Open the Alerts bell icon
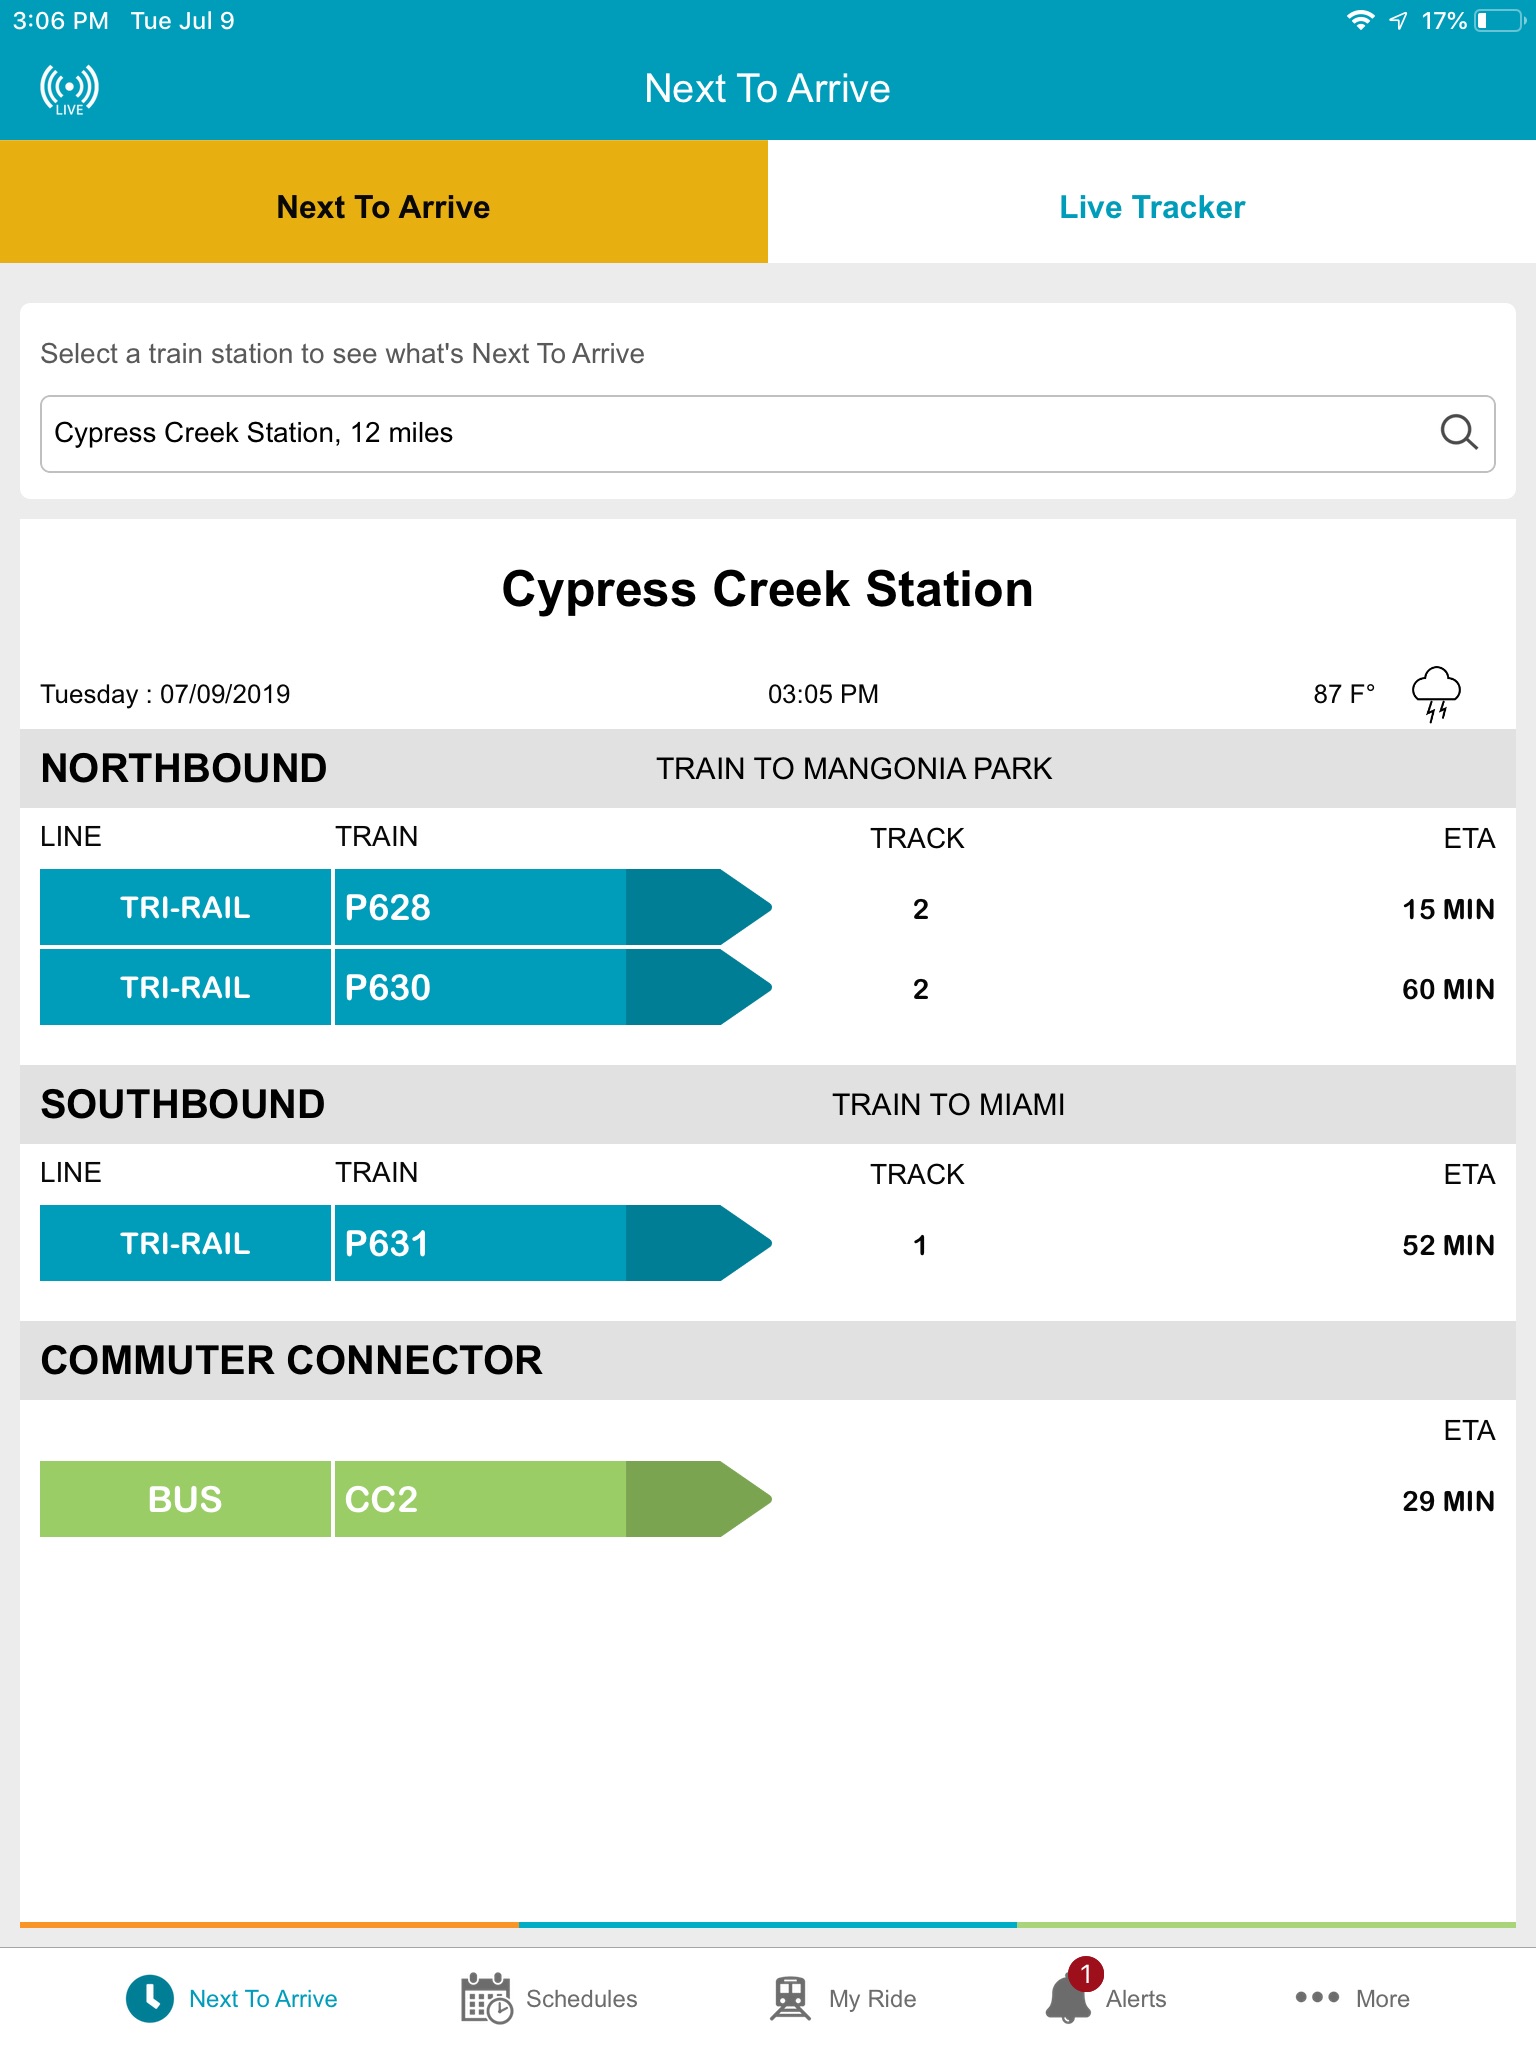The image size is (1536, 2048). pyautogui.click(x=1068, y=1999)
